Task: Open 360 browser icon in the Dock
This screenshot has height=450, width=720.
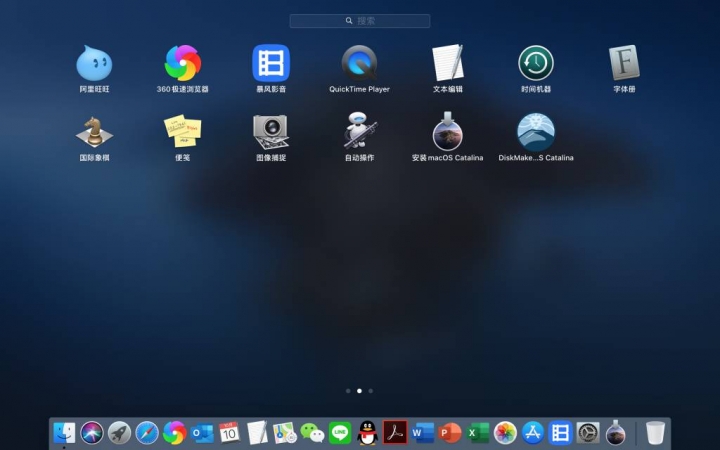Action: (174, 433)
